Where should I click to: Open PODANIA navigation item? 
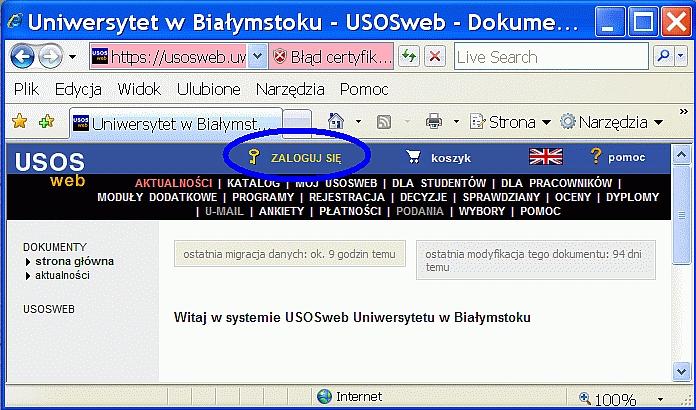tap(420, 211)
